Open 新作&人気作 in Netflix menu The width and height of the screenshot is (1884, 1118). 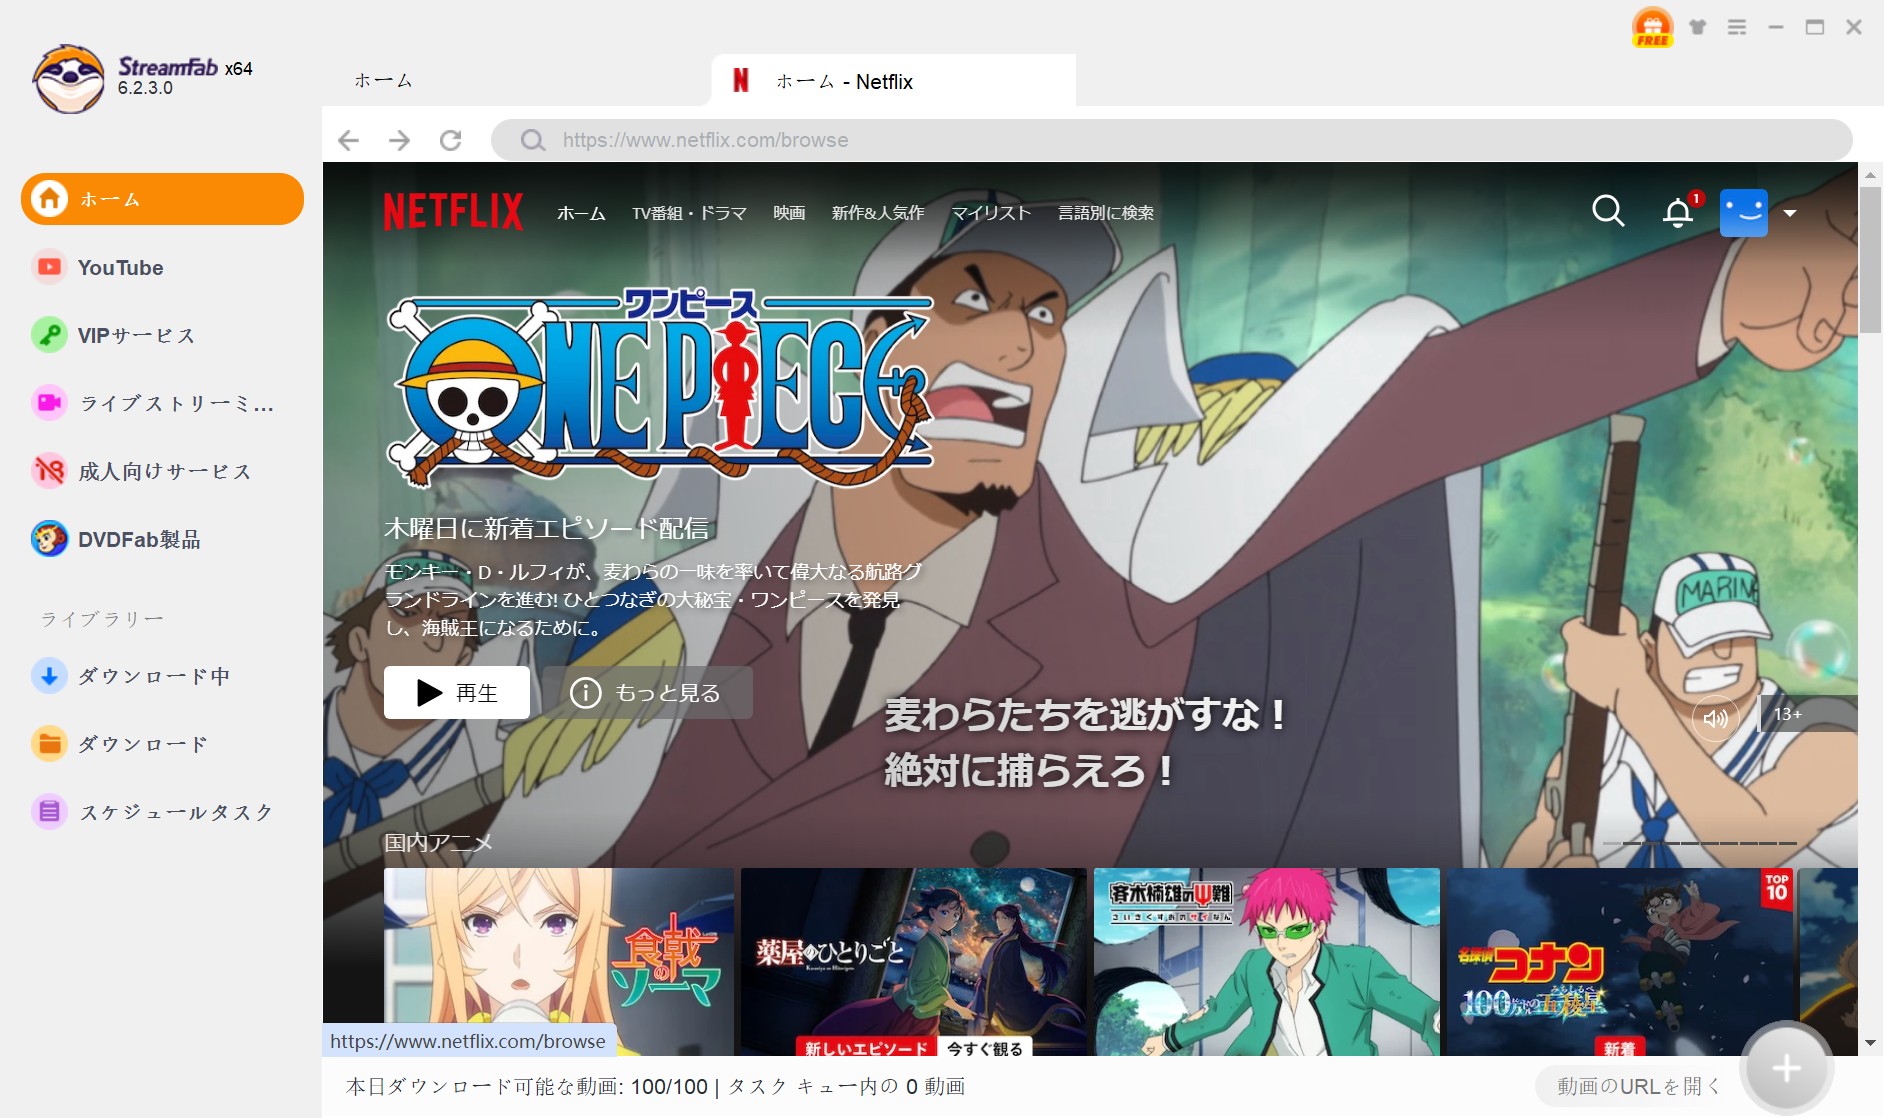pyautogui.click(x=878, y=213)
